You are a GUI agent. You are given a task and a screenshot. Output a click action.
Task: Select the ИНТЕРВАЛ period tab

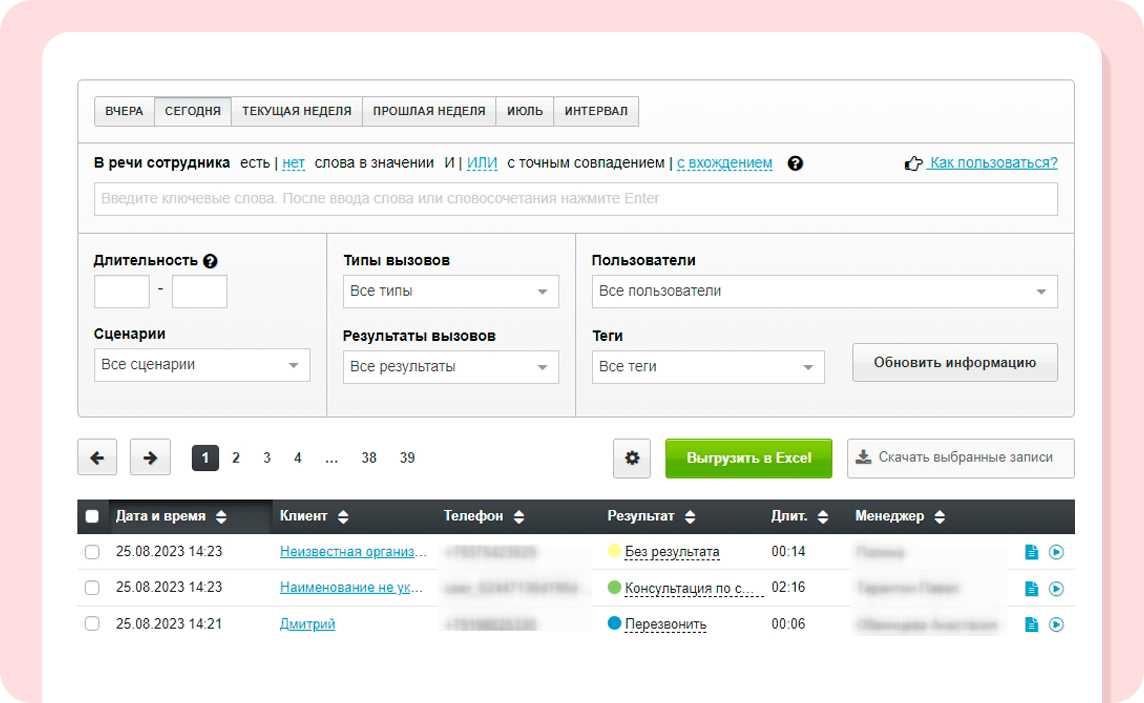pyautogui.click(x=596, y=112)
